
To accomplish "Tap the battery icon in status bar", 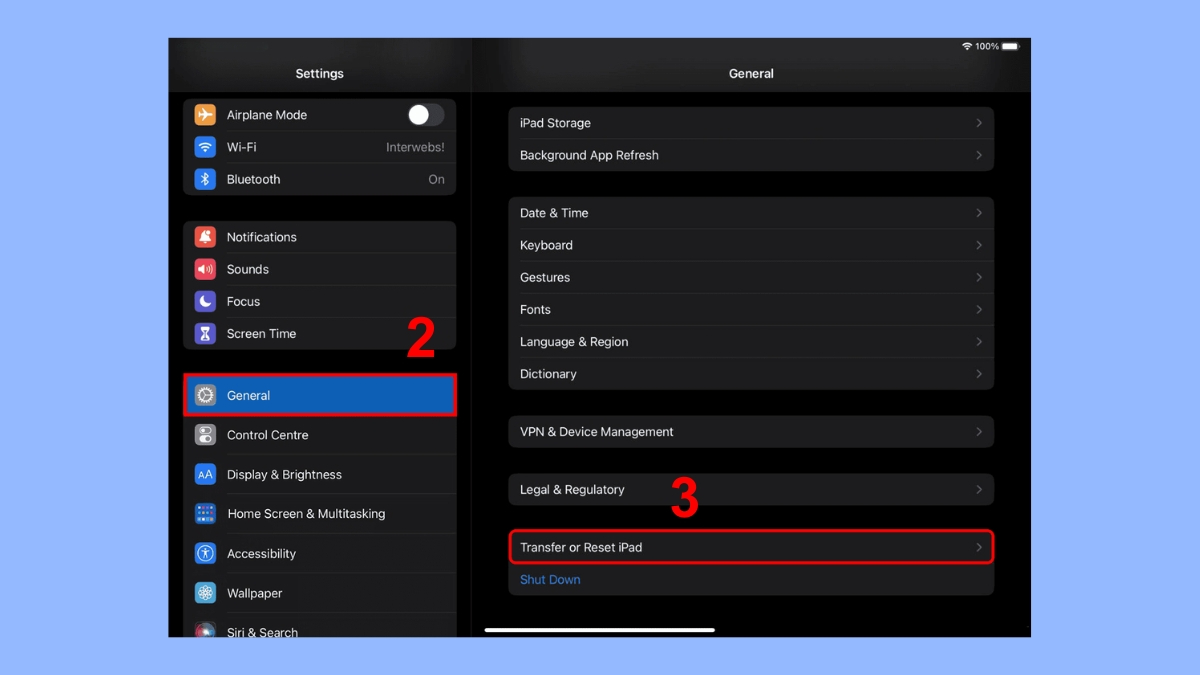I will click(1011, 47).
